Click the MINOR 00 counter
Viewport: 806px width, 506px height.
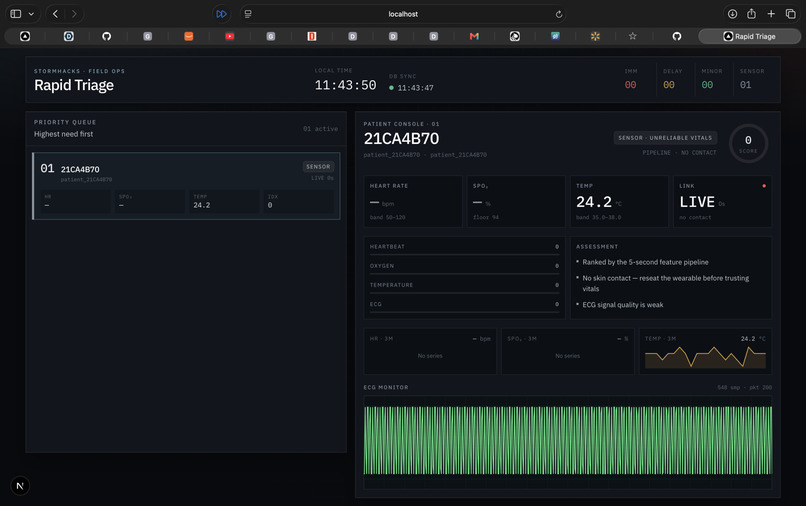coord(711,79)
